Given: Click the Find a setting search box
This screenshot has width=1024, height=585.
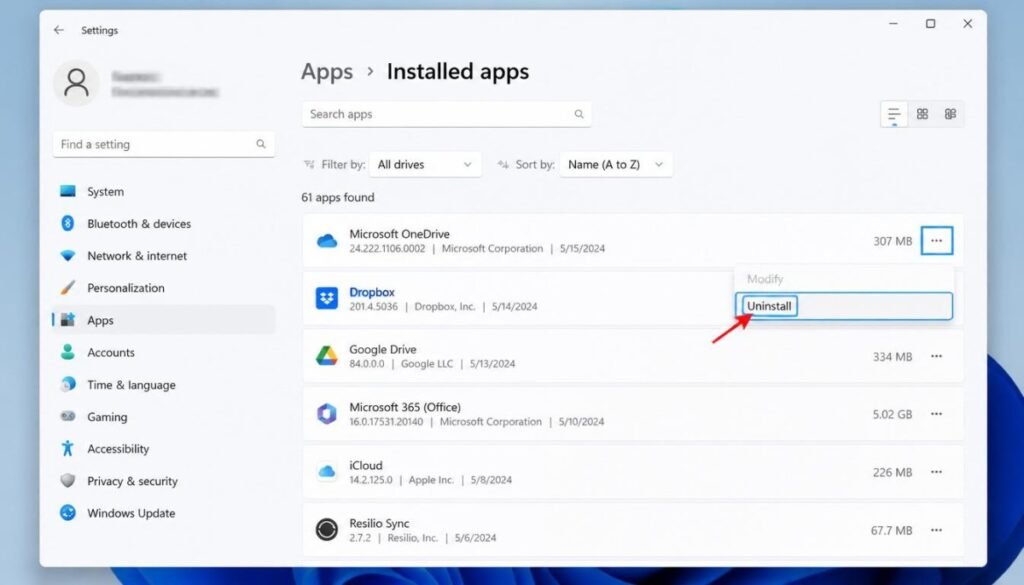Looking at the screenshot, I should click(163, 144).
